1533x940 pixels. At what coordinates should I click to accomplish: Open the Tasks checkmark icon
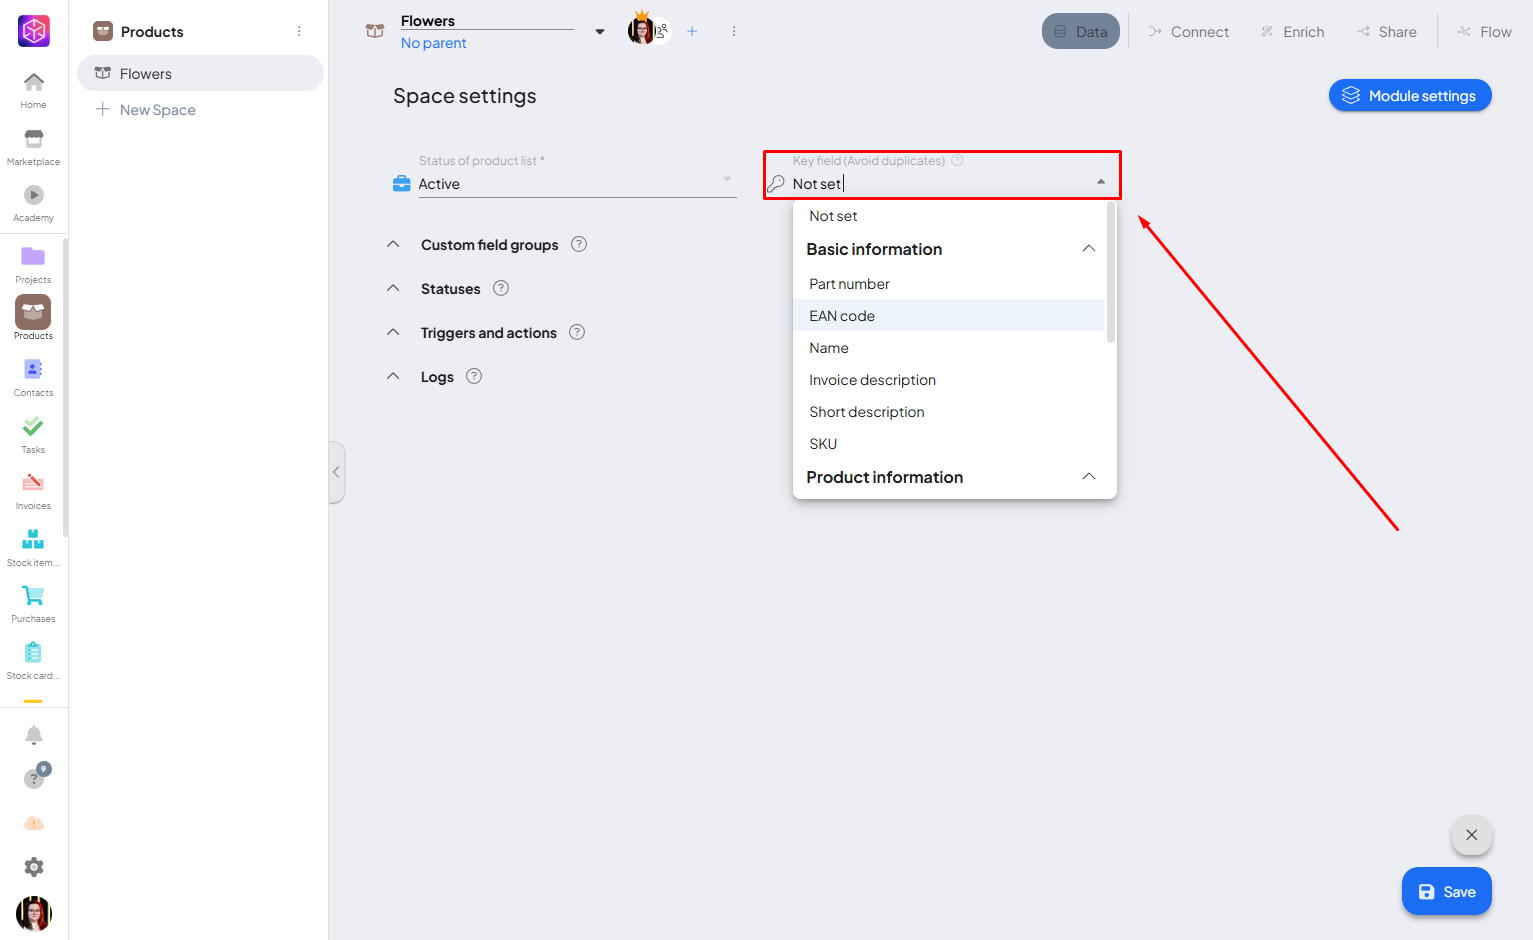[x=33, y=427]
